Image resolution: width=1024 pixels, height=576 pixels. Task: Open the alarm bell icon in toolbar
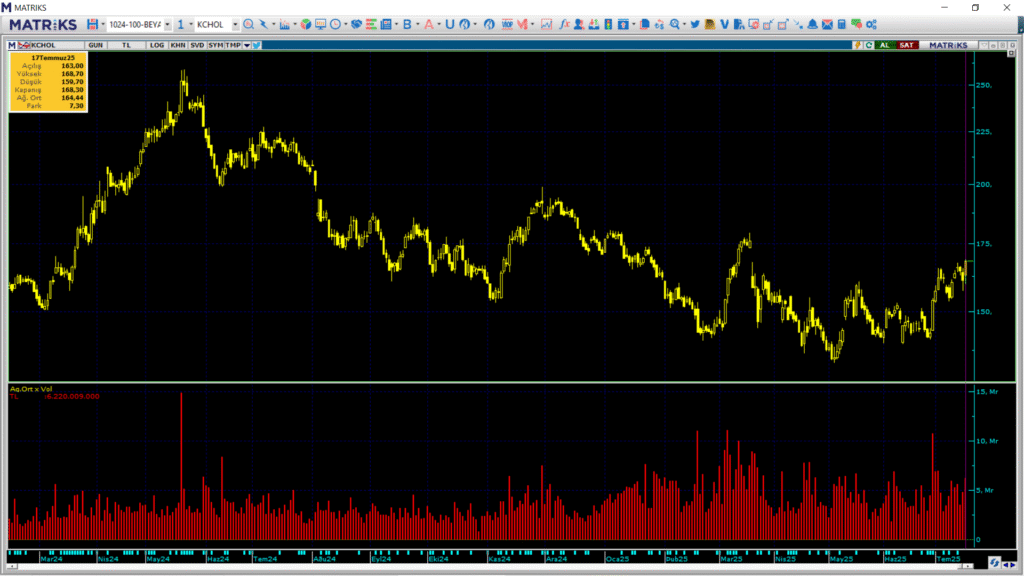(813, 24)
